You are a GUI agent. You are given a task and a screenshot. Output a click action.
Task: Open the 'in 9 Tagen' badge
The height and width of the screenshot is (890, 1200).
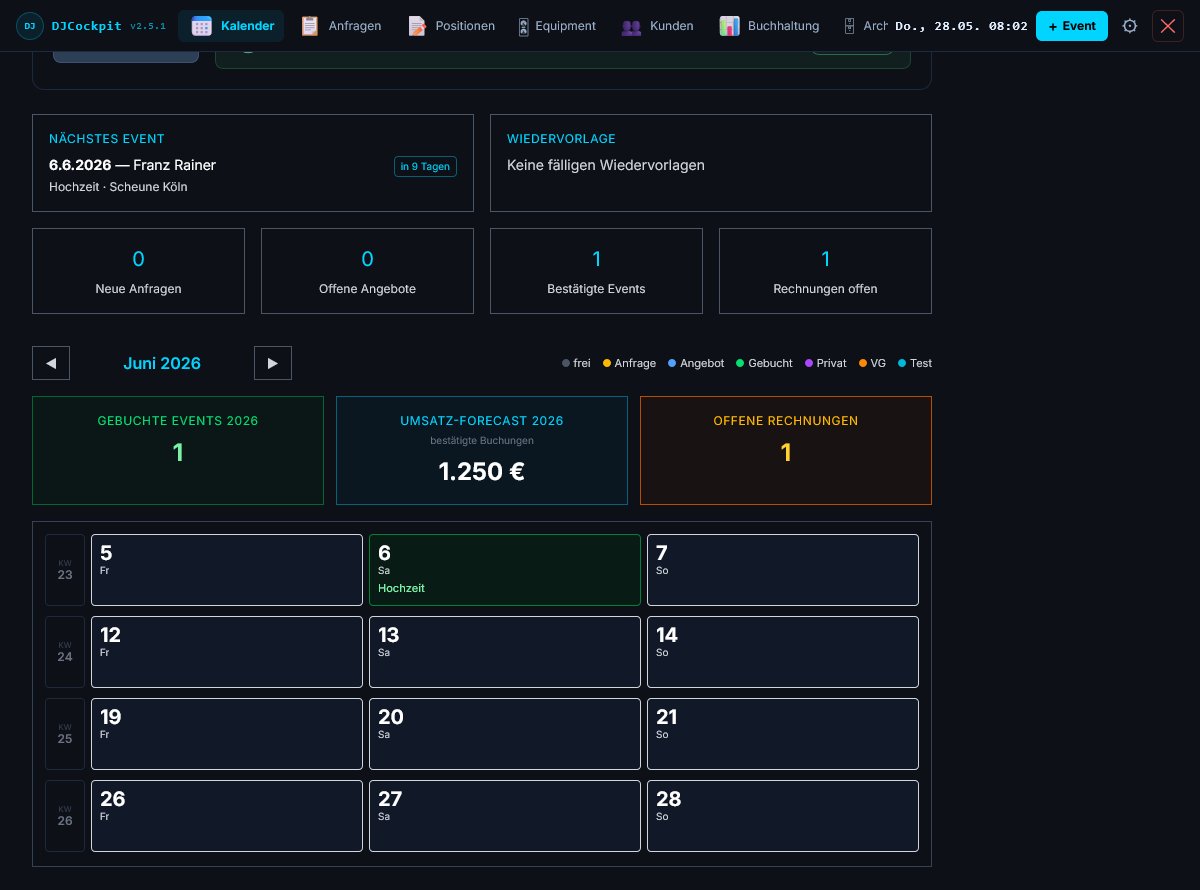(425, 167)
